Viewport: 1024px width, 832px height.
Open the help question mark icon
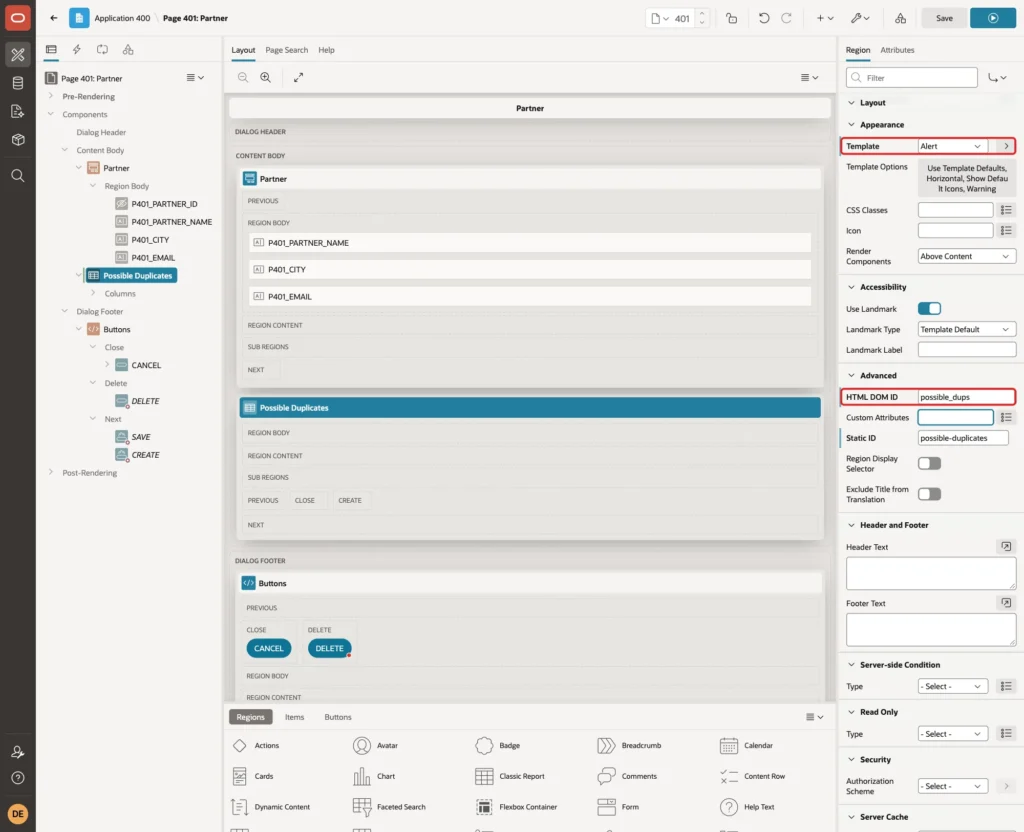point(18,778)
